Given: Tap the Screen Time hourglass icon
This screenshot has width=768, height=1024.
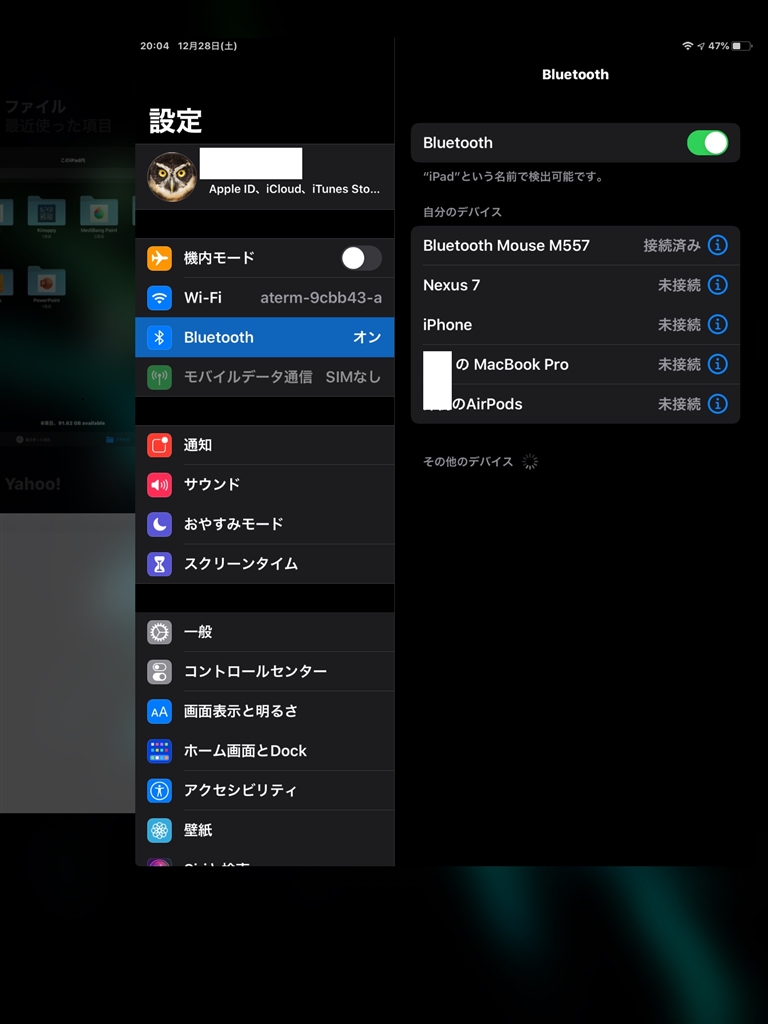Looking at the screenshot, I should tap(159, 564).
